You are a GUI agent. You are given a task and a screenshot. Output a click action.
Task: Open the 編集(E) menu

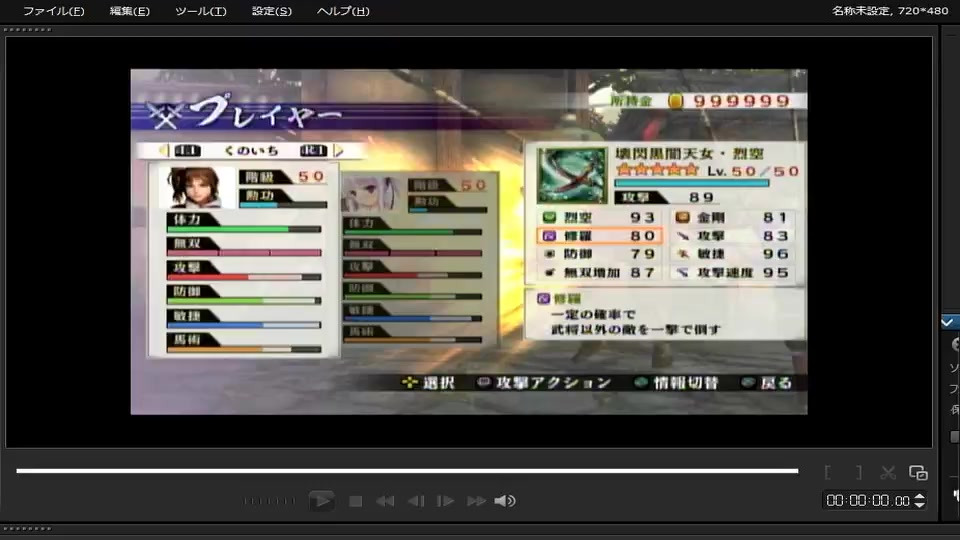pos(130,11)
